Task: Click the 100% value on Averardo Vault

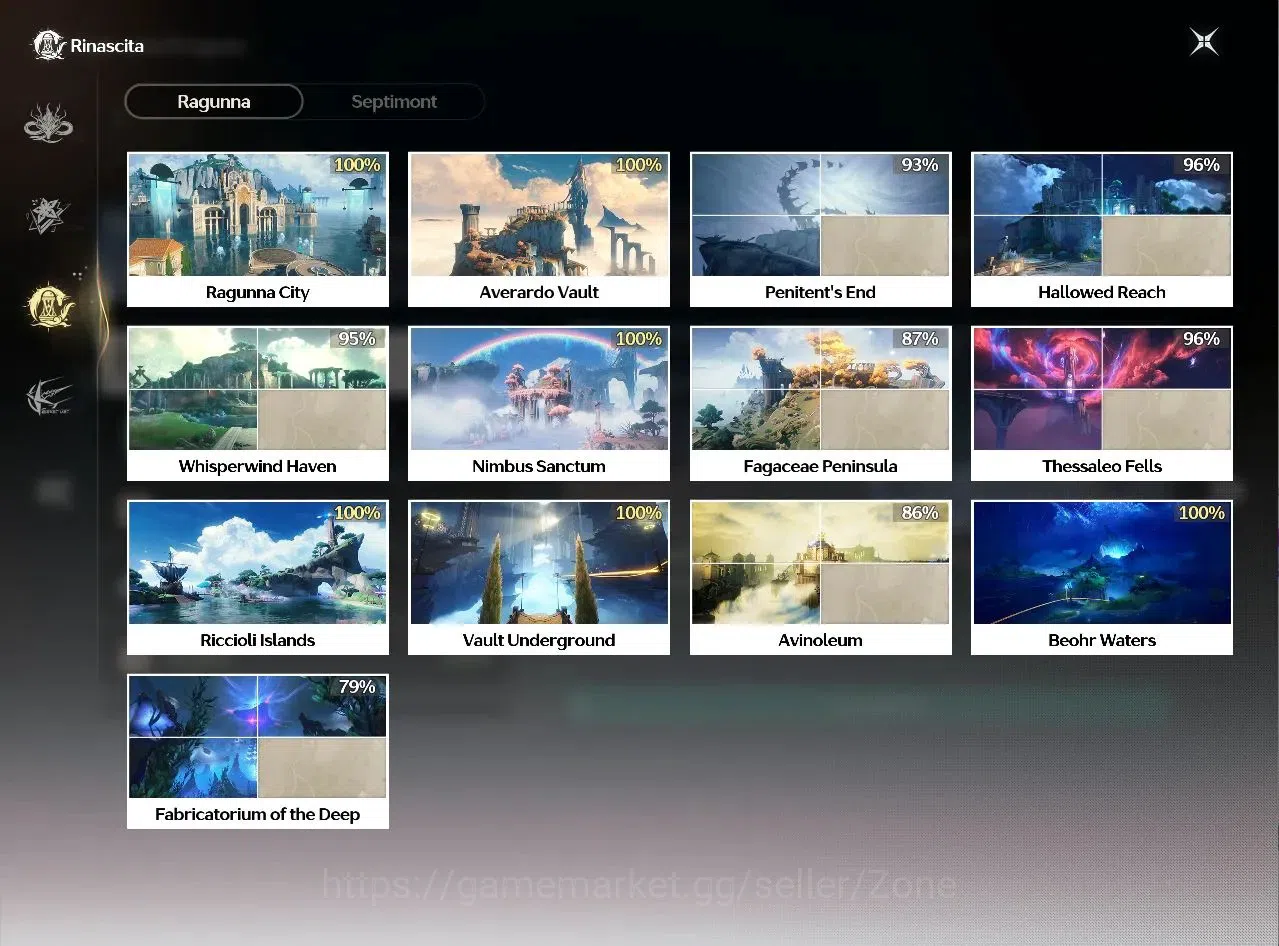Action: click(638, 165)
